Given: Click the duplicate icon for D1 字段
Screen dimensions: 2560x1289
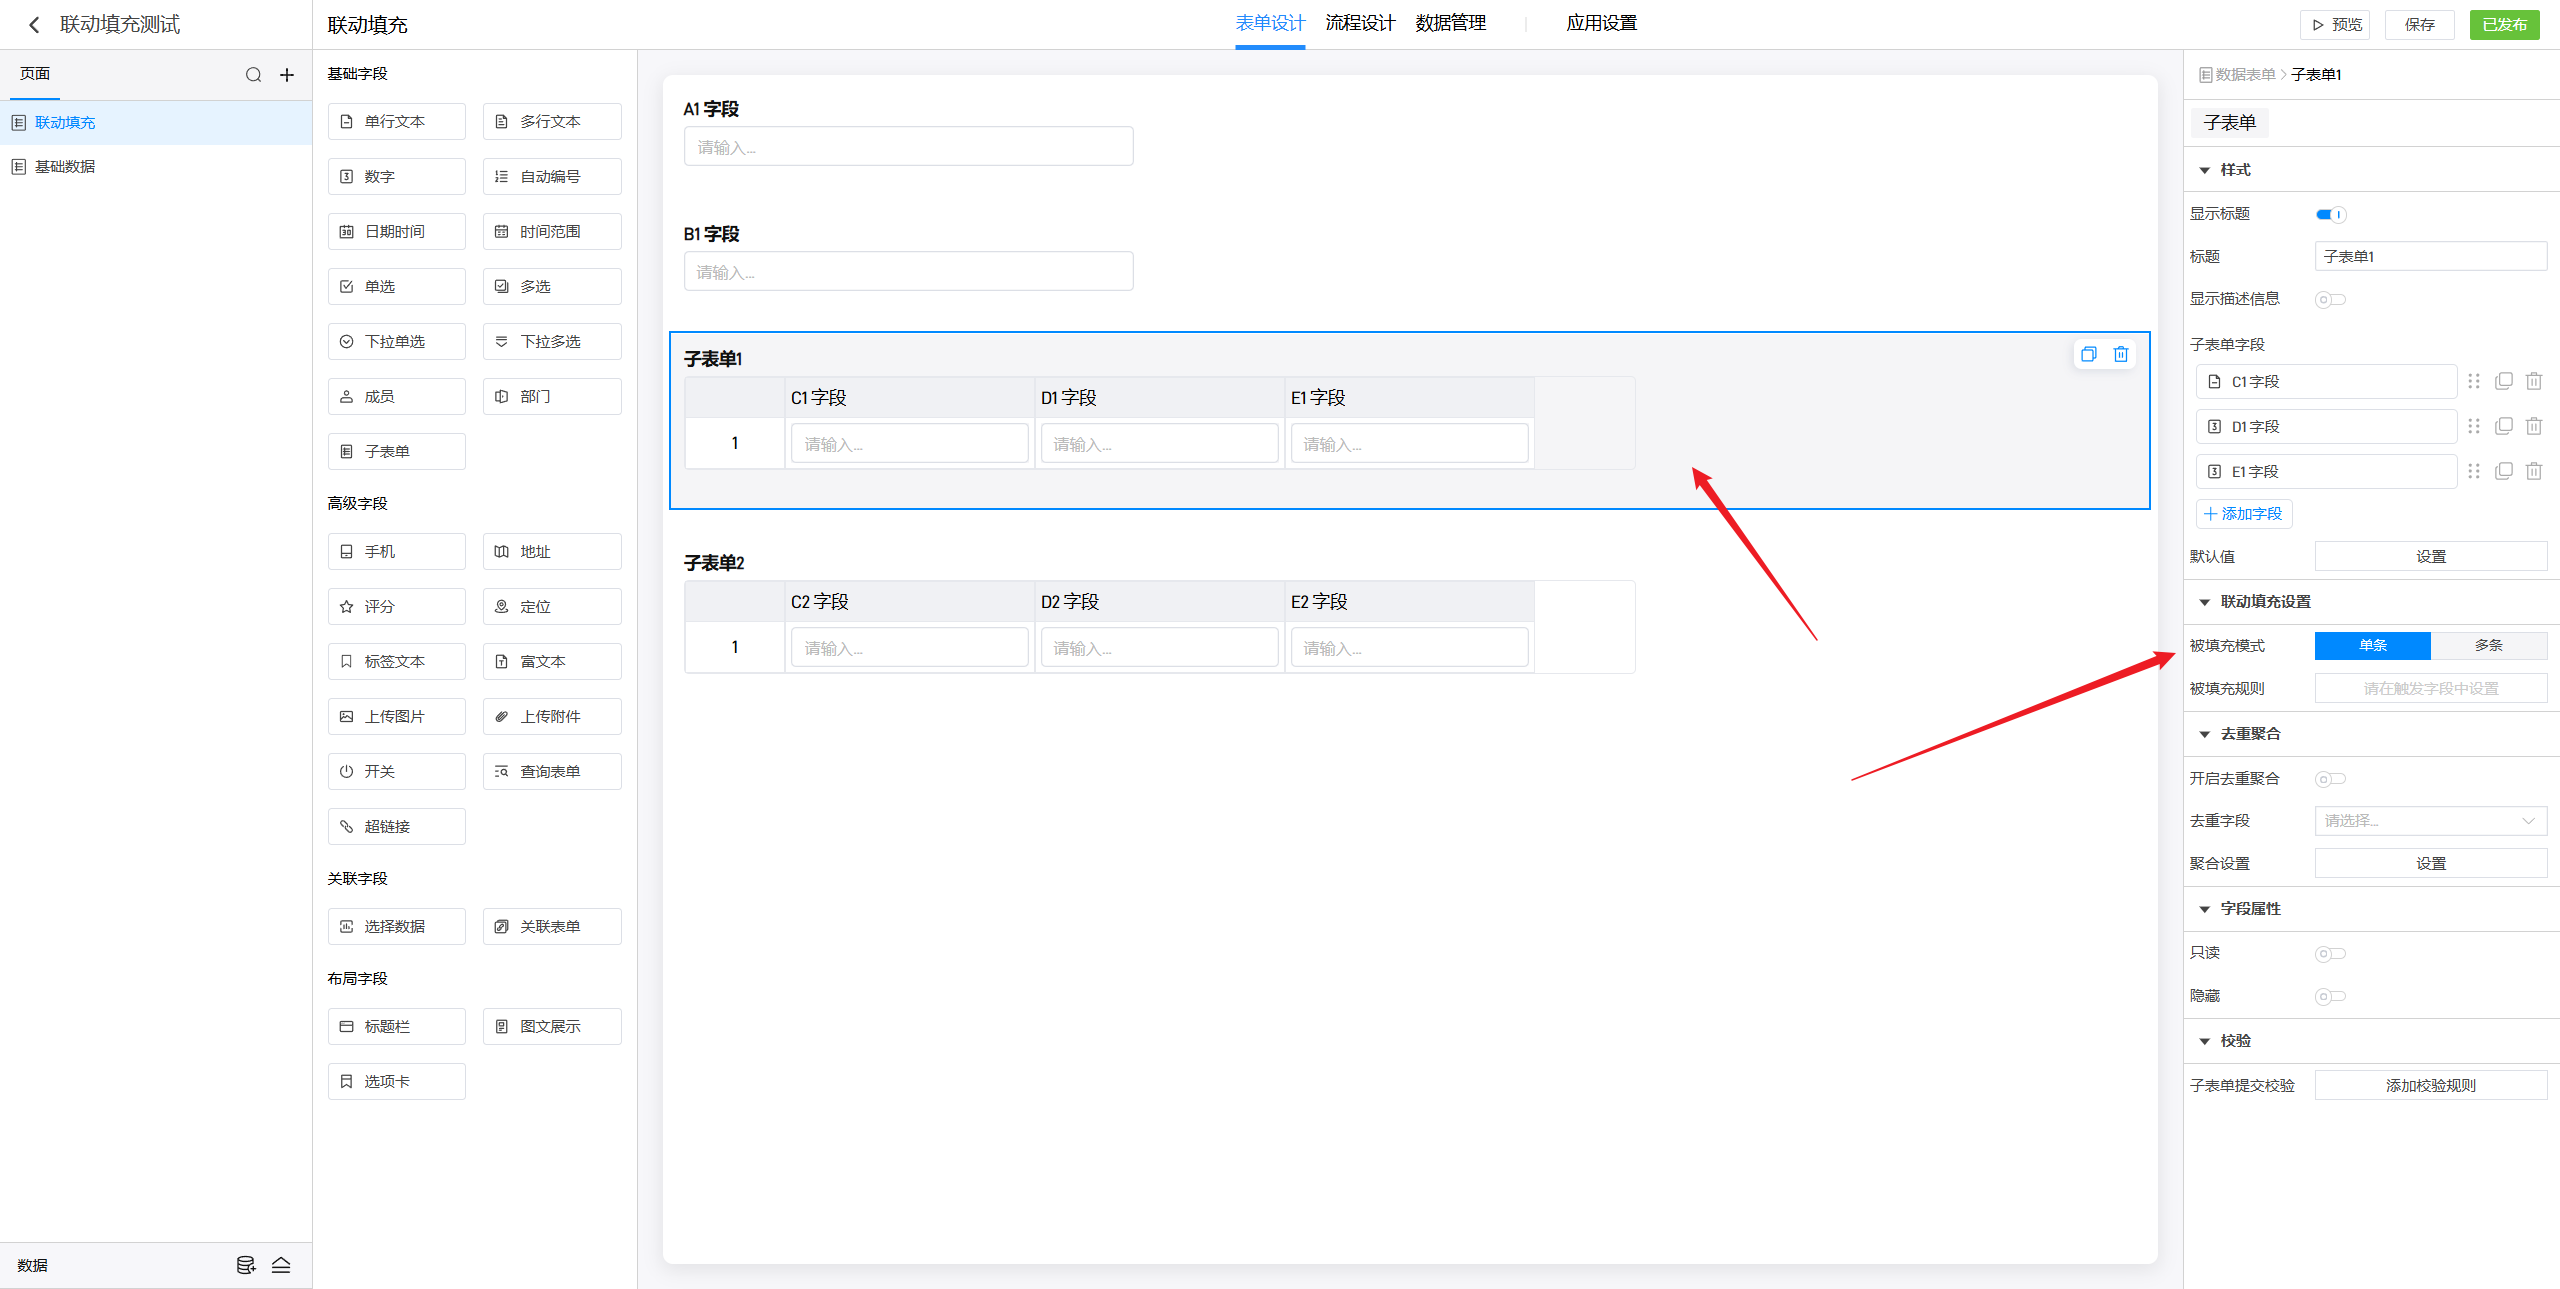Looking at the screenshot, I should (2504, 426).
